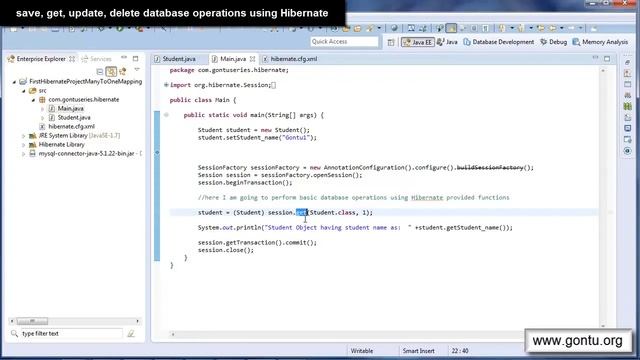Click the session.close() line
Screen dimensions: 640x360
[x=226, y=250]
